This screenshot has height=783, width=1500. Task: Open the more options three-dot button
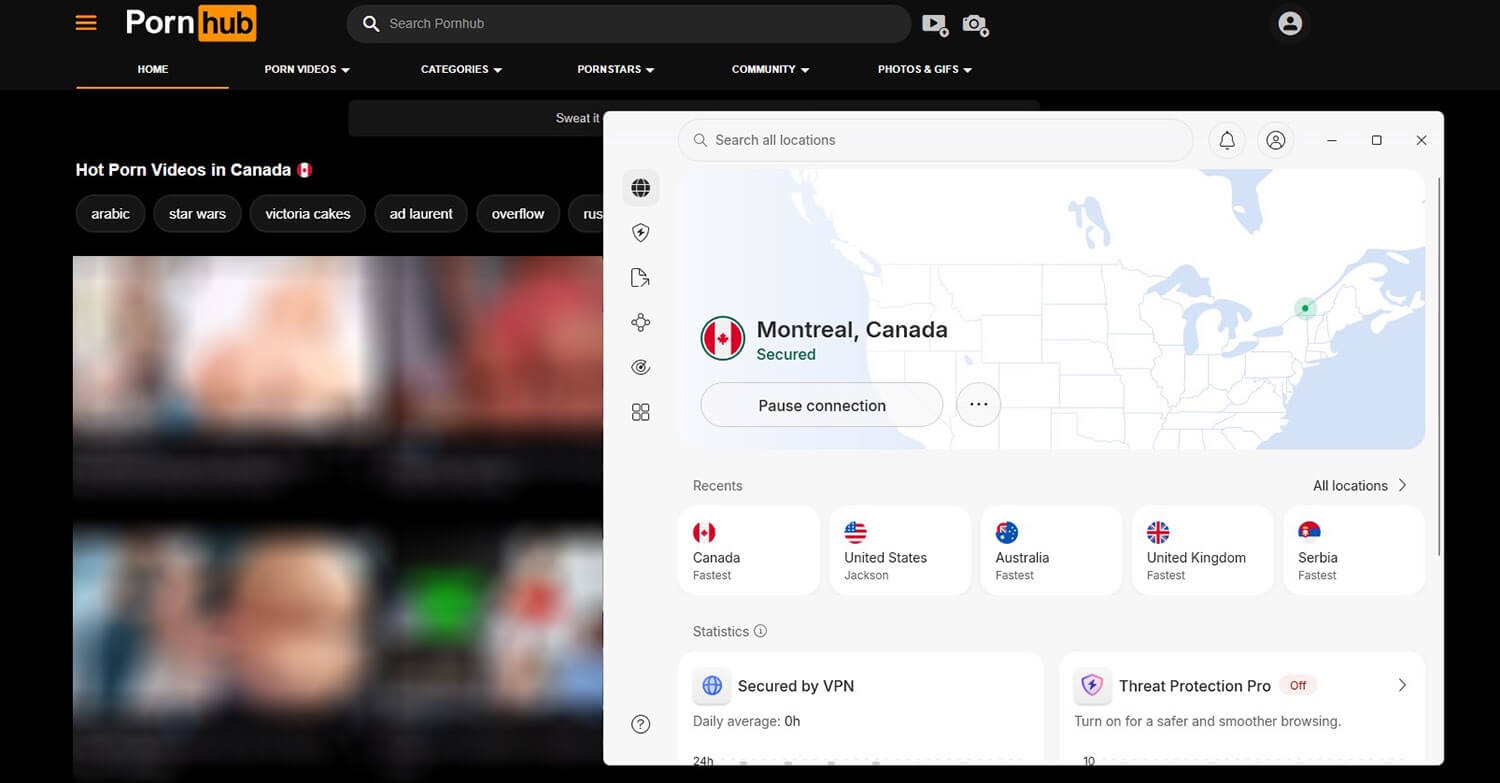click(x=978, y=405)
